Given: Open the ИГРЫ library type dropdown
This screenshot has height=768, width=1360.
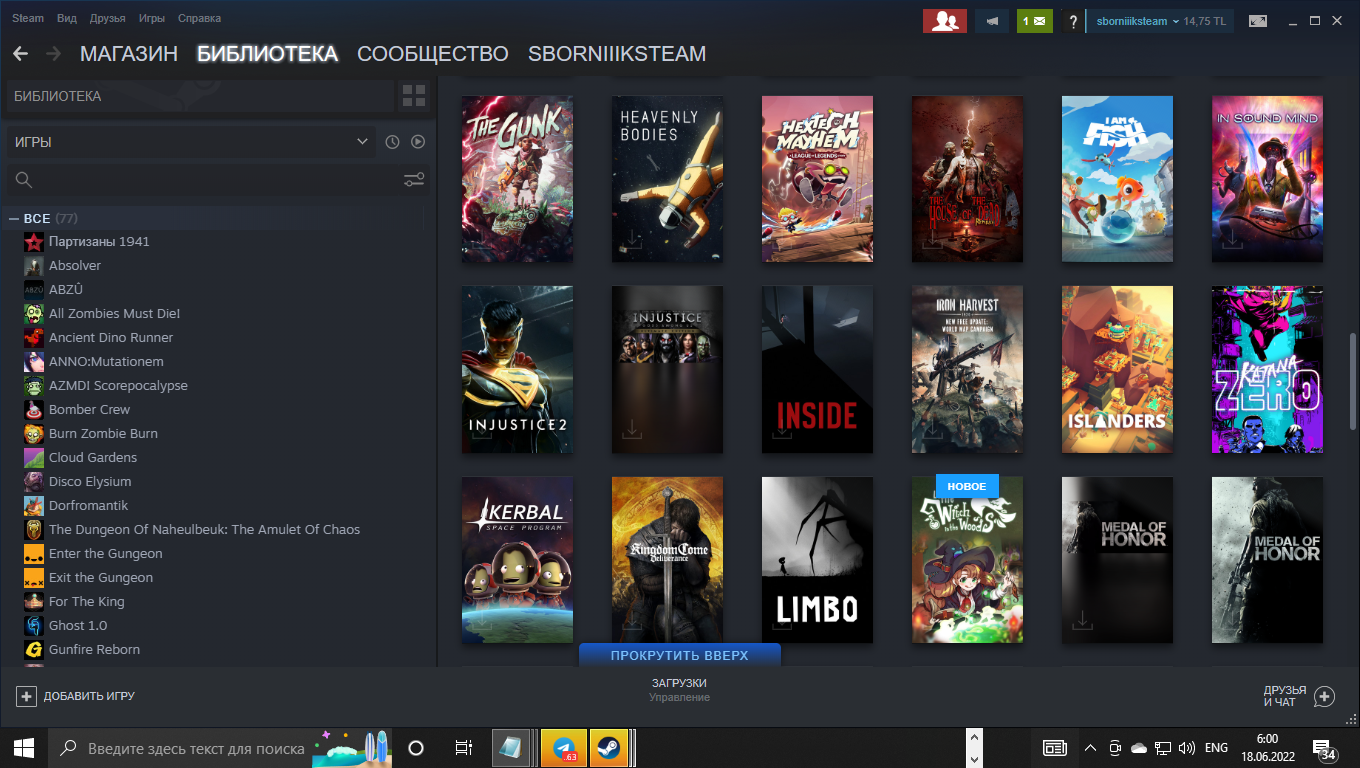Looking at the screenshot, I should coord(190,142).
